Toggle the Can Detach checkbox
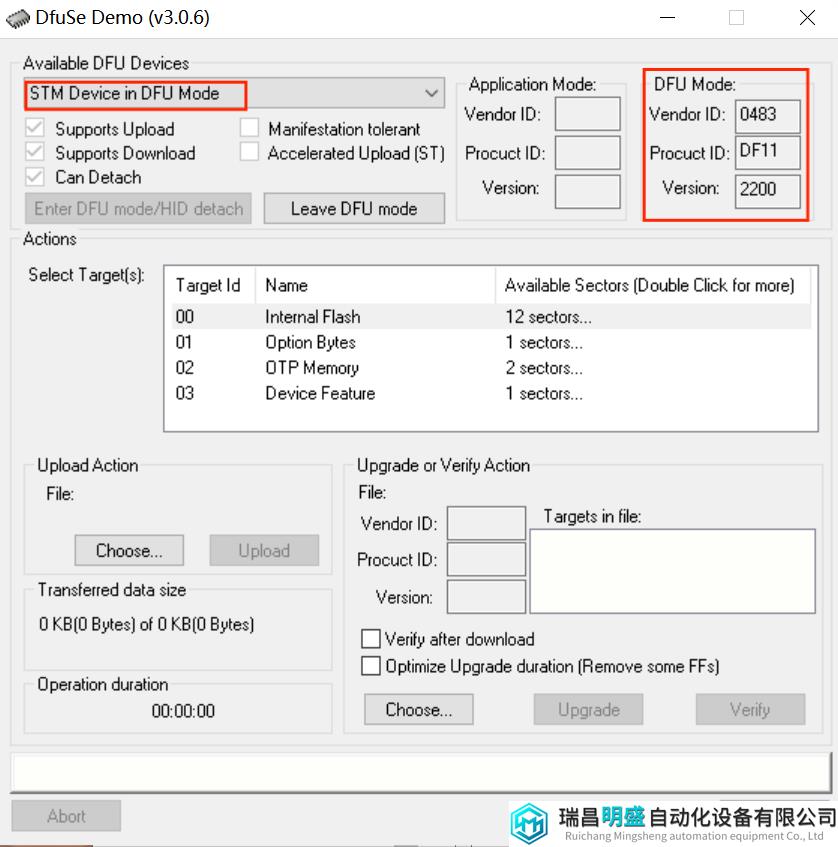The image size is (838, 847). [x=35, y=176]
